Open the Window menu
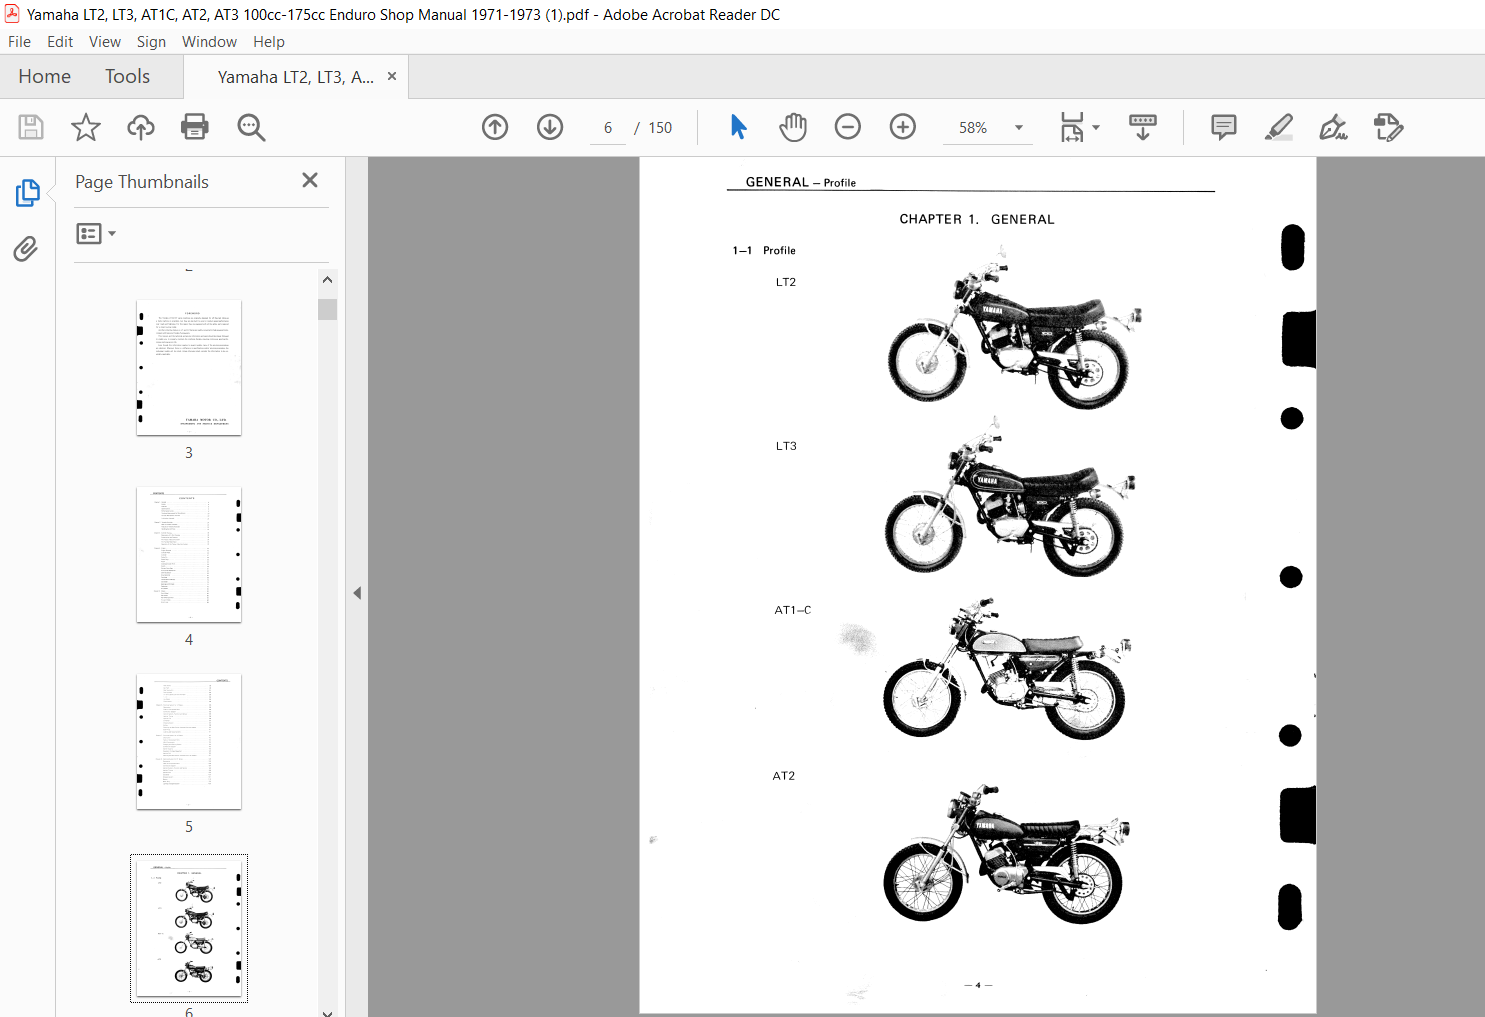This screenshot has height=1017, width=1485. (209, 42)
